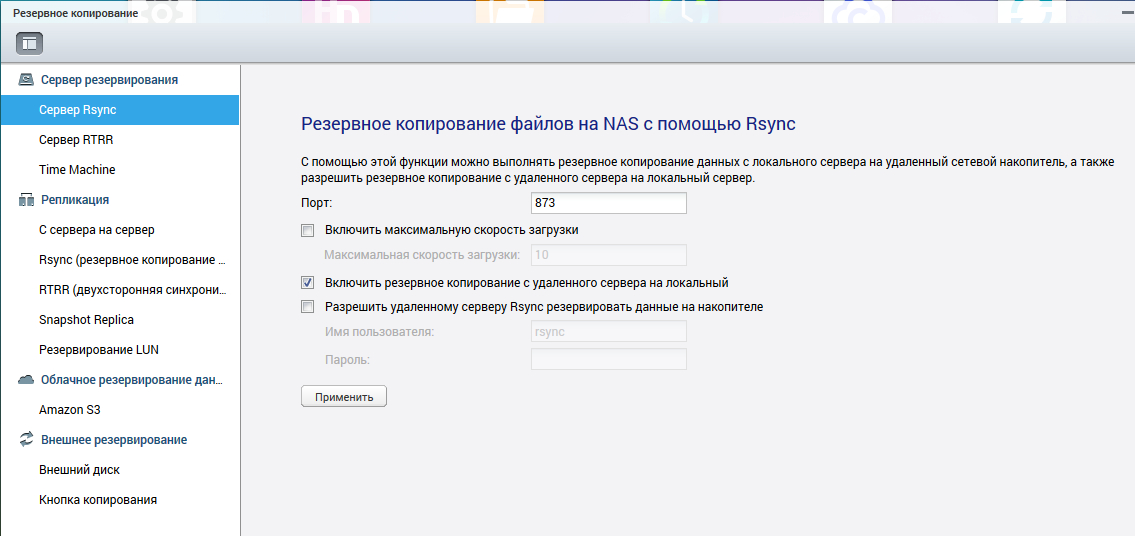Enable the Включить максимальную скорость загрузки checkbox
This screenshot has width=1135, height=536.
pyautogui.click(x=308, y=230)
